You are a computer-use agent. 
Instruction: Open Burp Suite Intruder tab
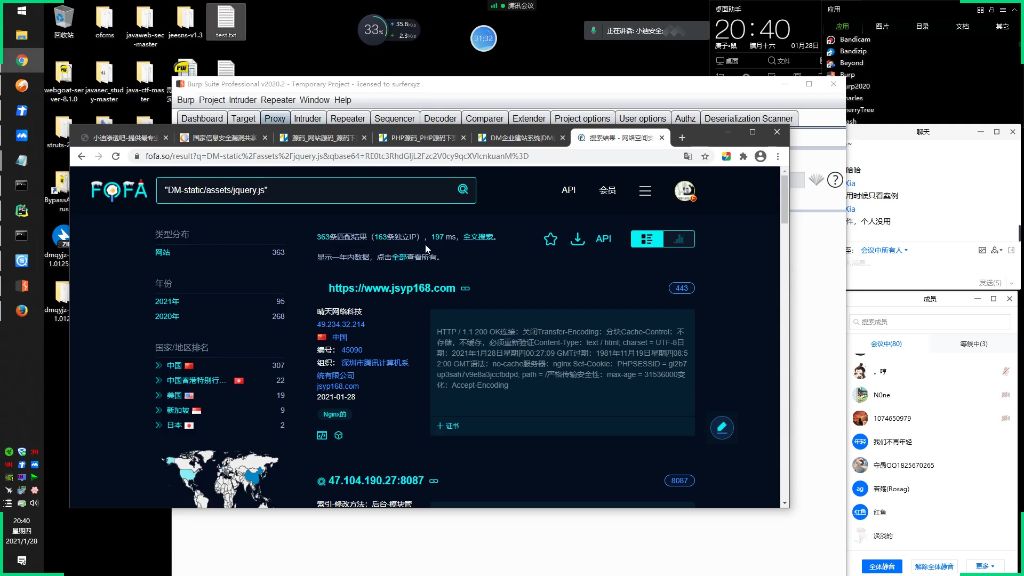tap(308, 118)
